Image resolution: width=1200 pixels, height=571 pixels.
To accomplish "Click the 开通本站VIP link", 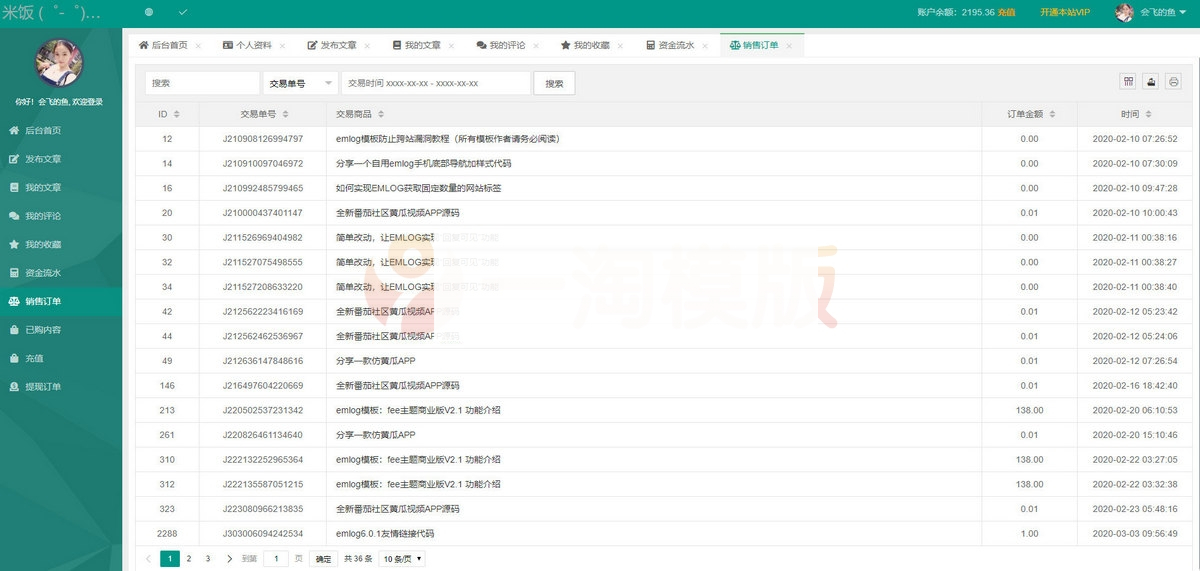I will (x=1067, y=12).
